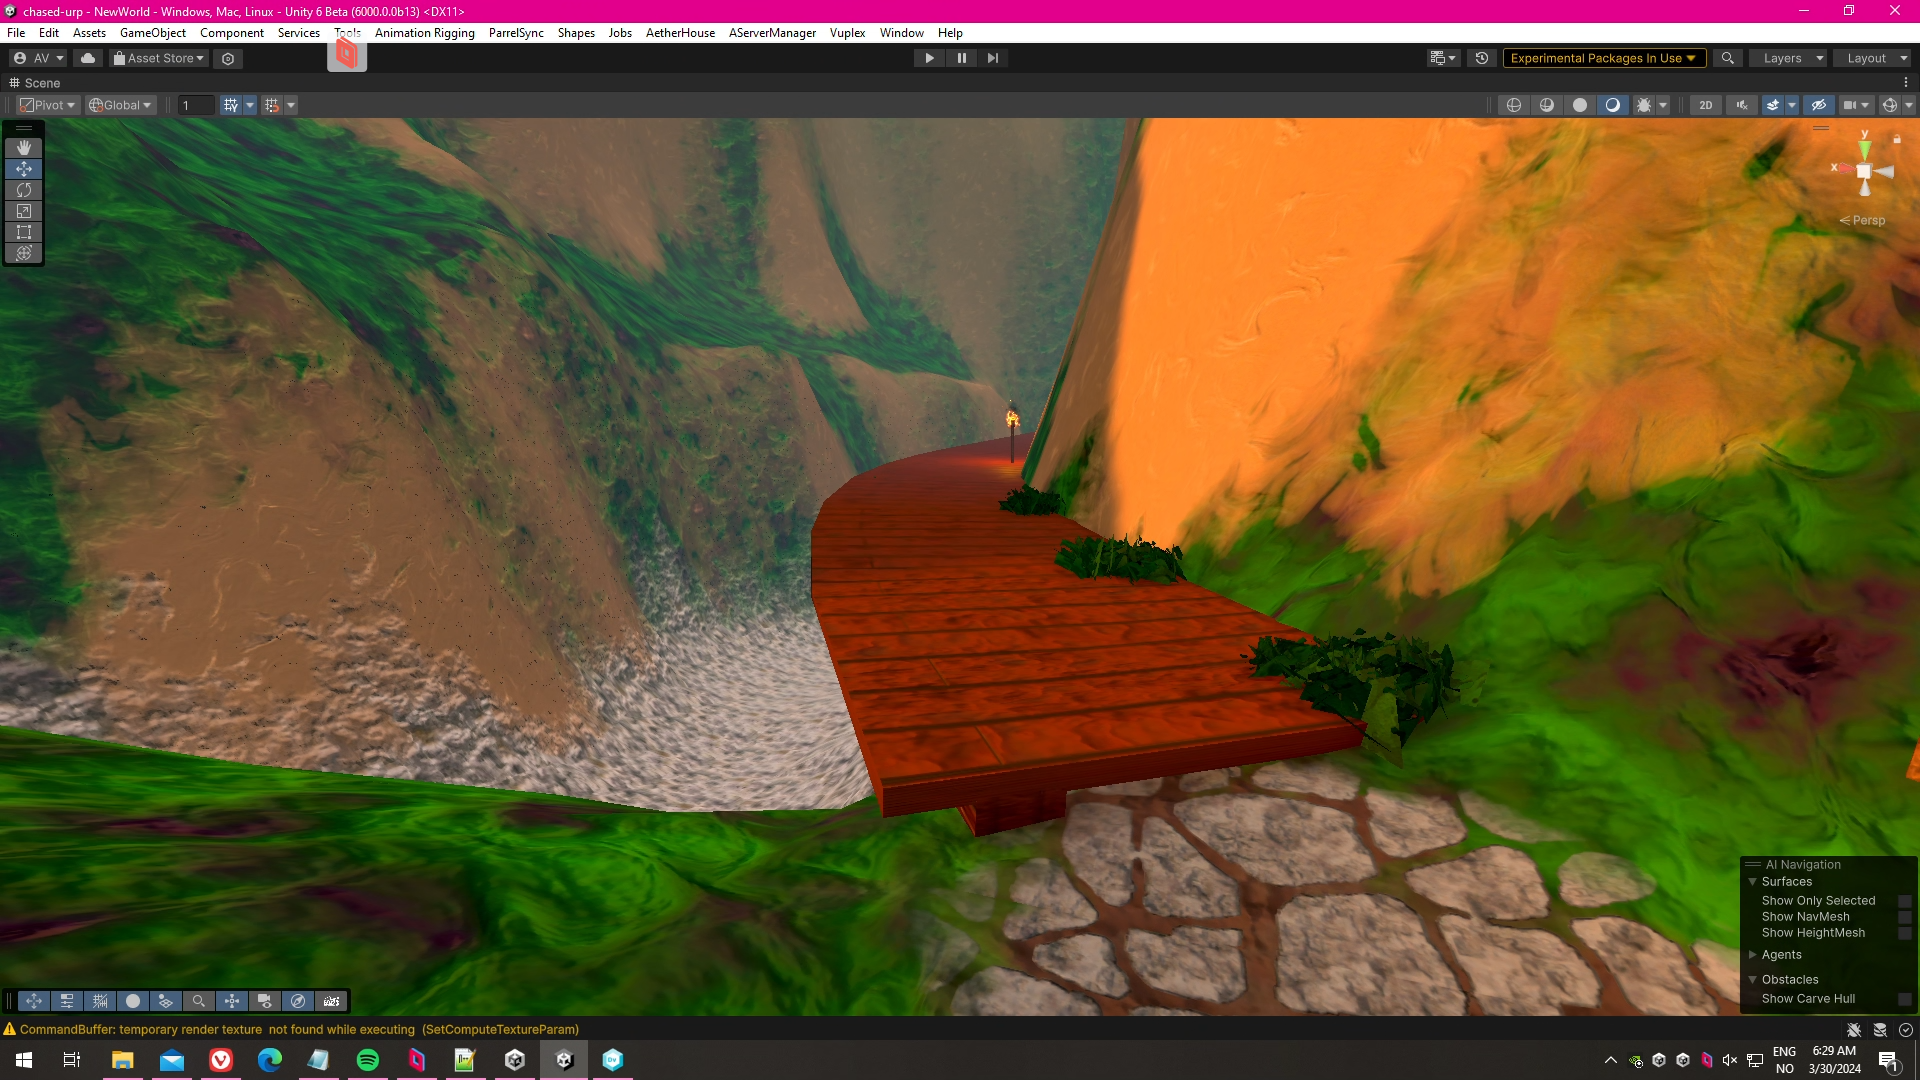Toggle the 2D view mode
This screenshot has width=1920, height=1080.
pos(1705,105)
